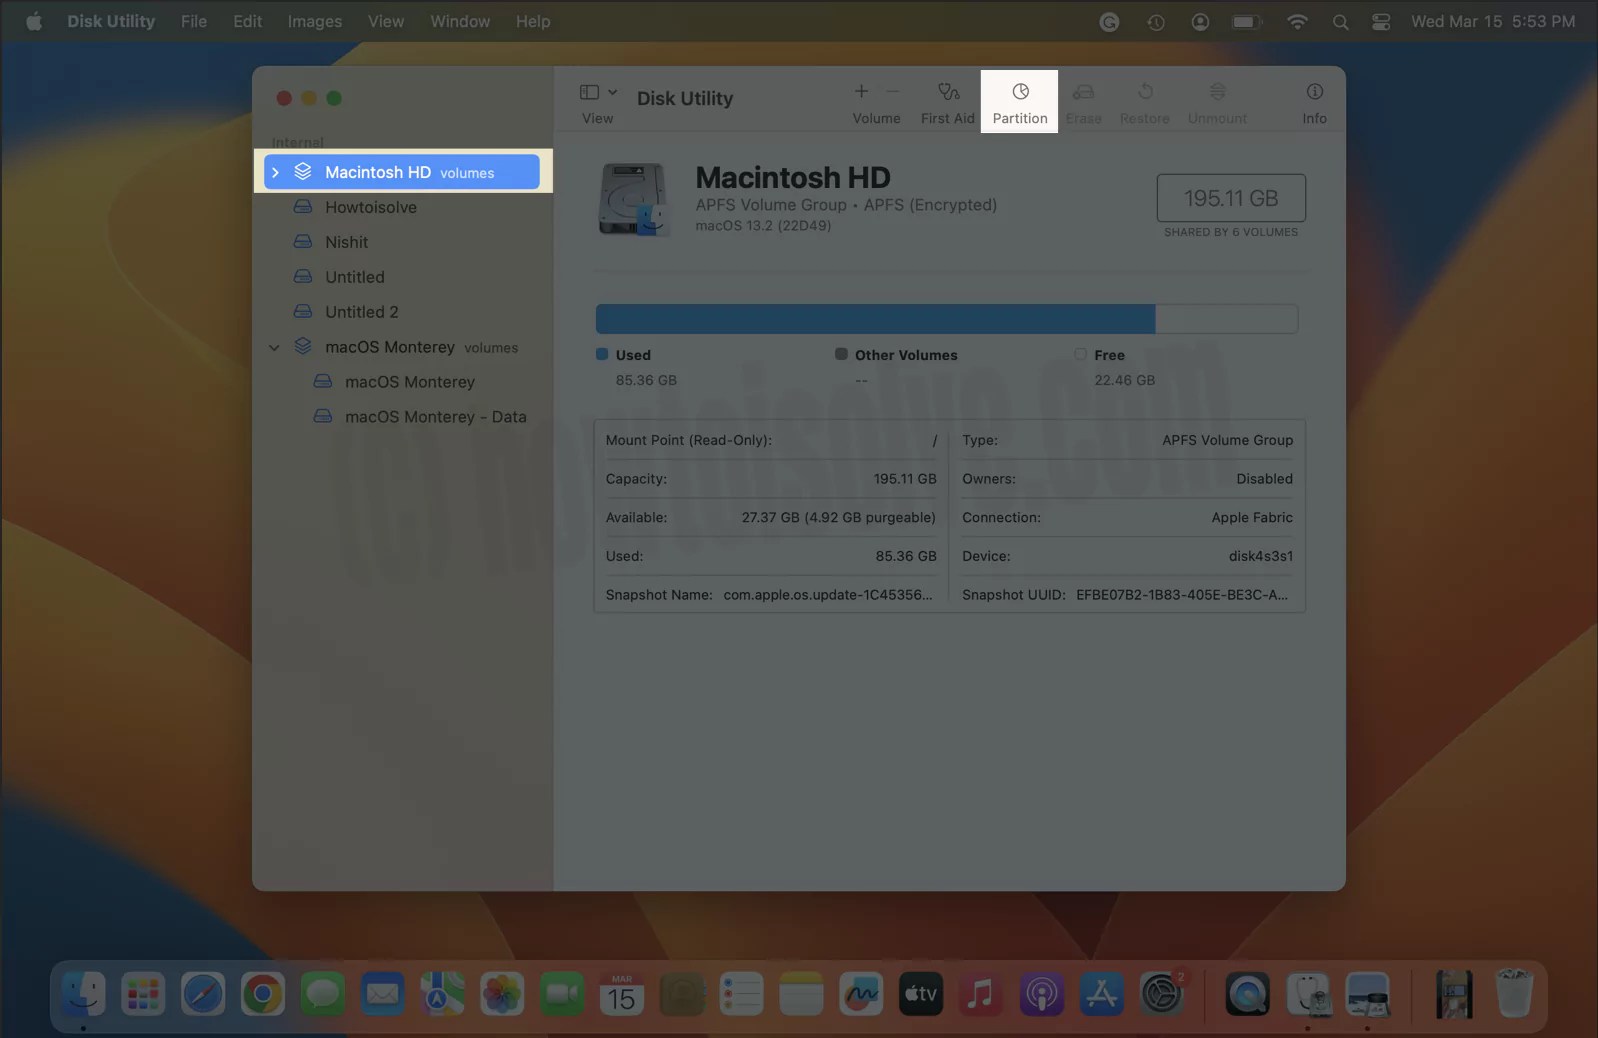Run First Aid from the toolbar
Screen dimensions: 1598x1038
point(947,102)
